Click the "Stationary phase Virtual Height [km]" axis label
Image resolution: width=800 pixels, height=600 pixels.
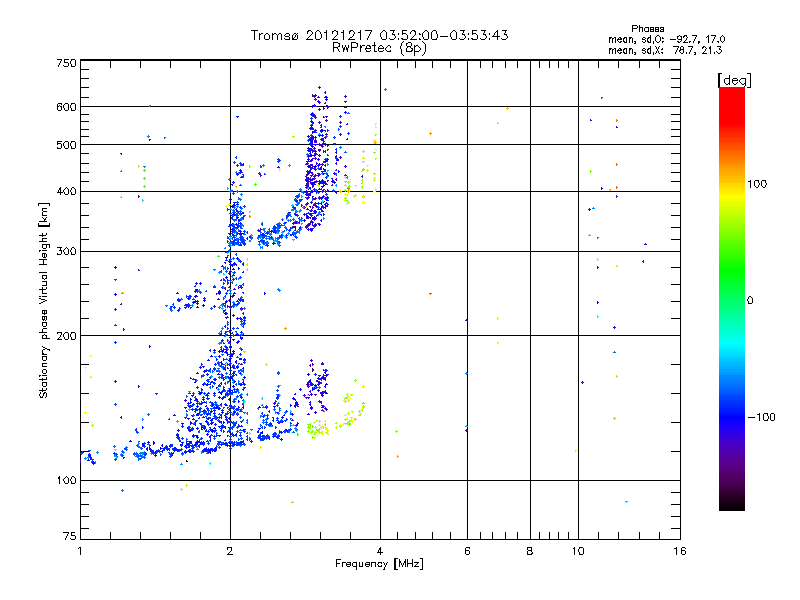(43, 300)
